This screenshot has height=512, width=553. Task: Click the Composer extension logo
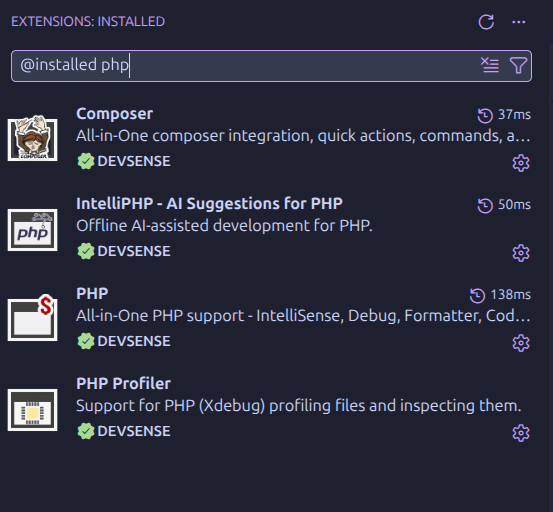click(x=32, y=139)
